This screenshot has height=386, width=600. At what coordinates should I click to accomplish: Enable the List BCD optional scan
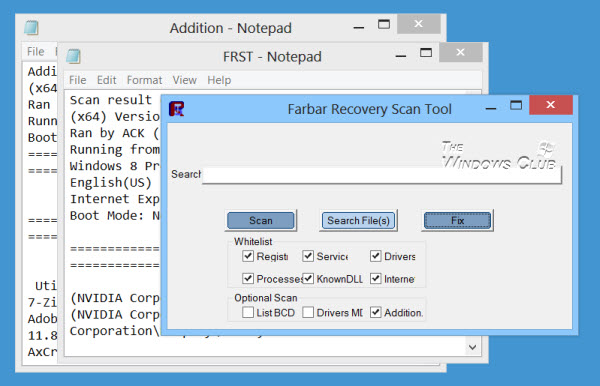coord(248,313)
